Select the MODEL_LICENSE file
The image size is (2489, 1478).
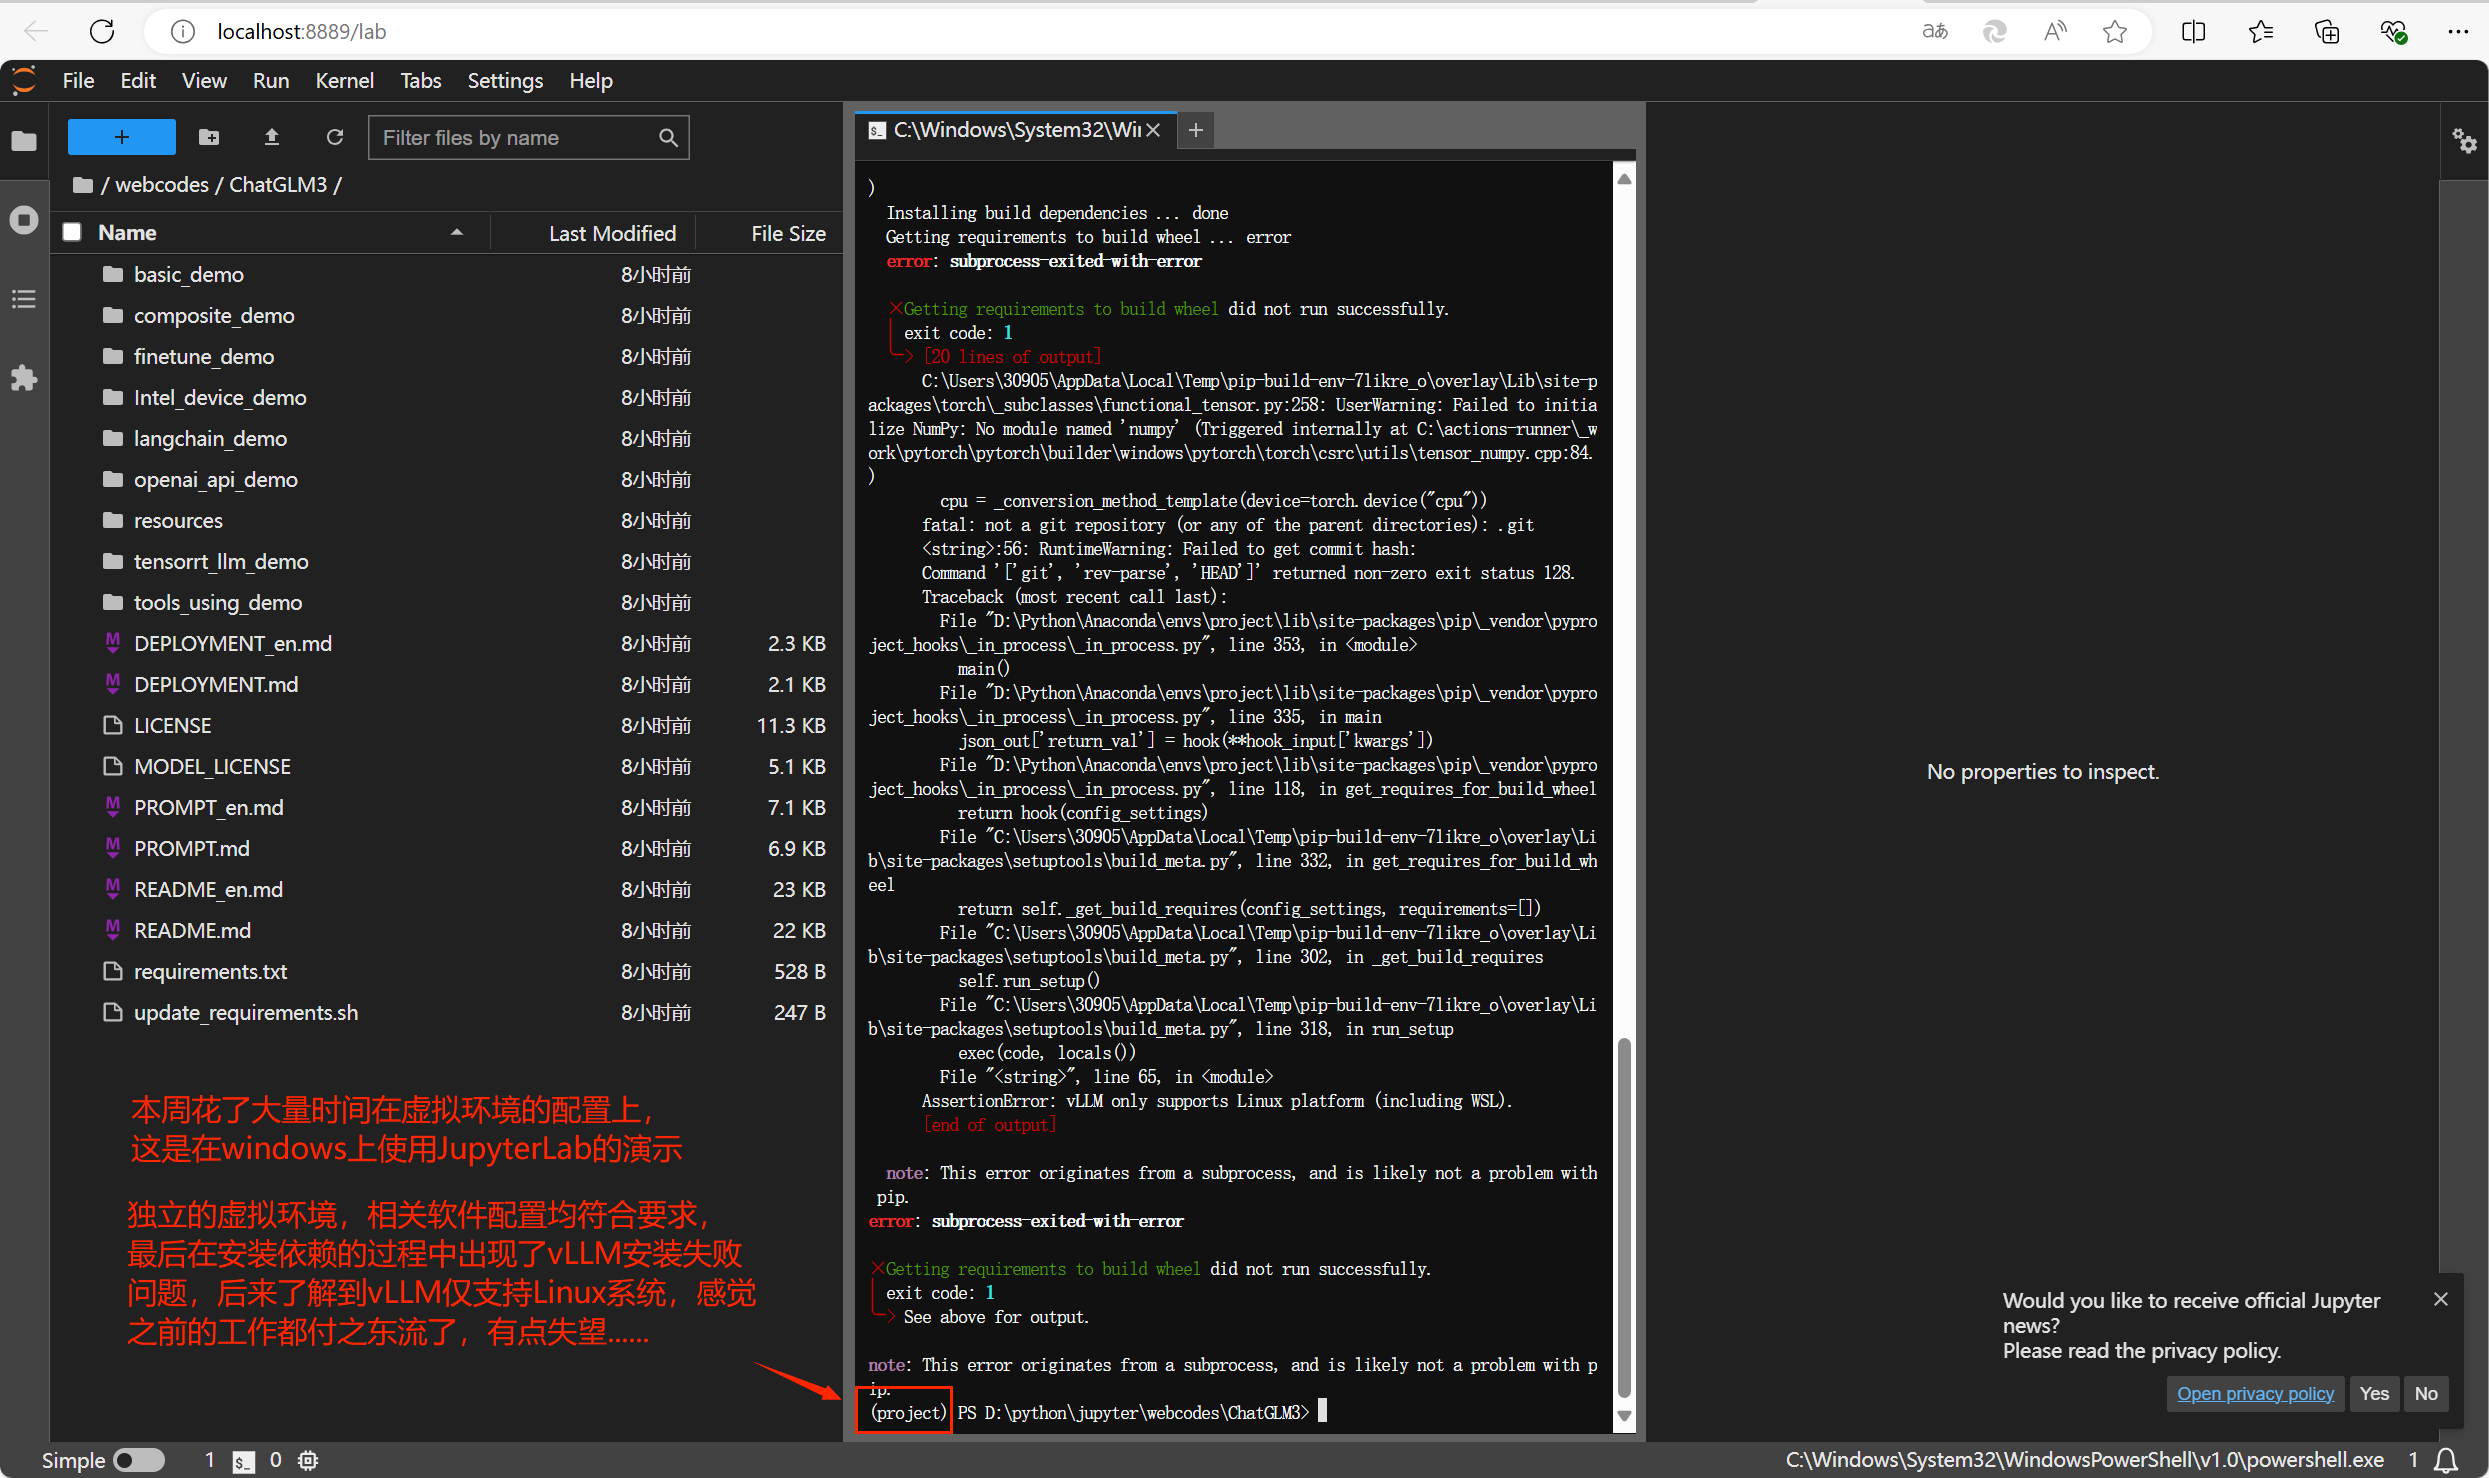click(x=446, y=766)
